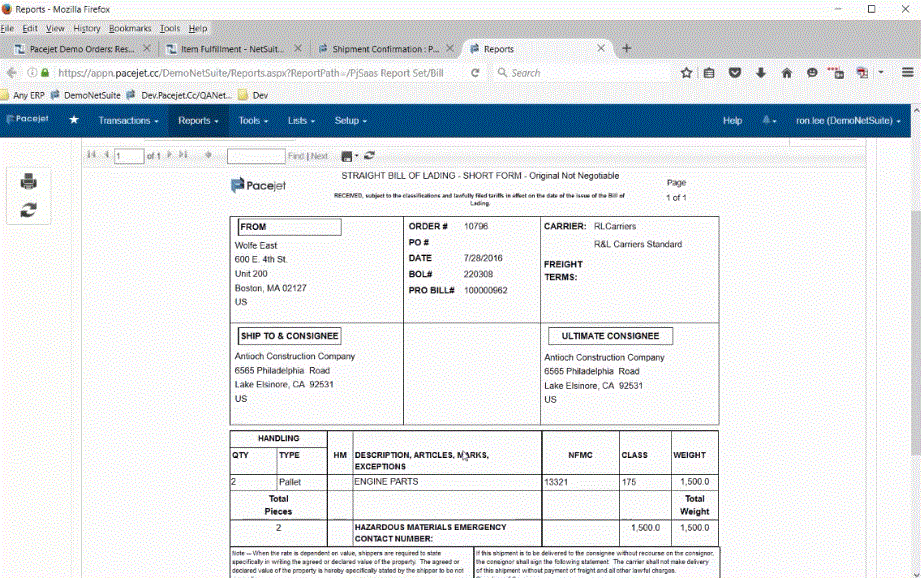Click the Hello chat smiley icon
The height and width of the screenshot is (578, 921).
click(x=812, y=73)
